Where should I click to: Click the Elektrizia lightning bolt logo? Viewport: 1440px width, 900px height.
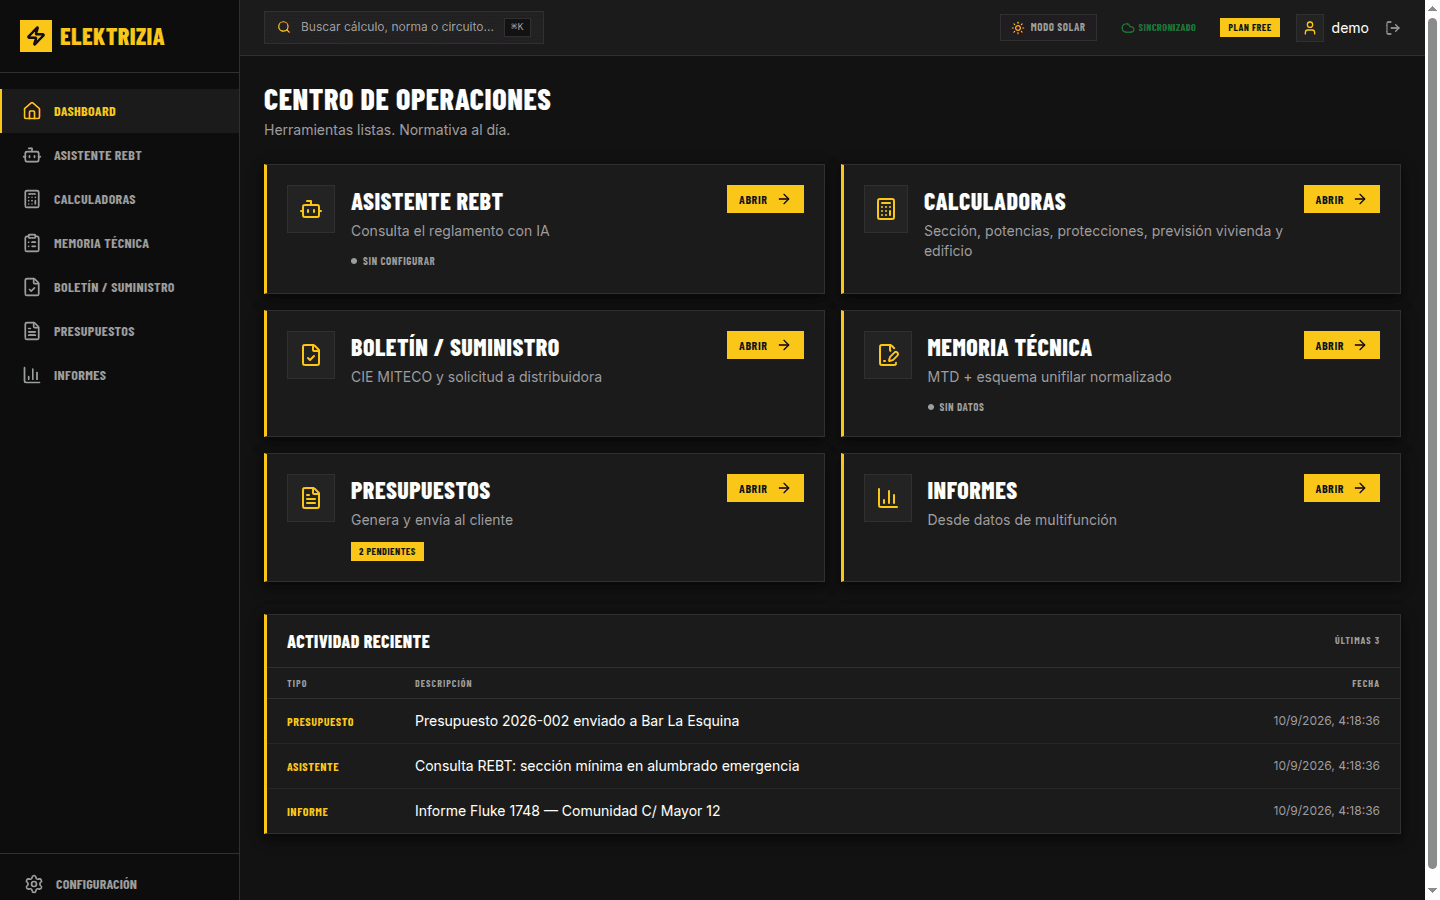(36, 36)
